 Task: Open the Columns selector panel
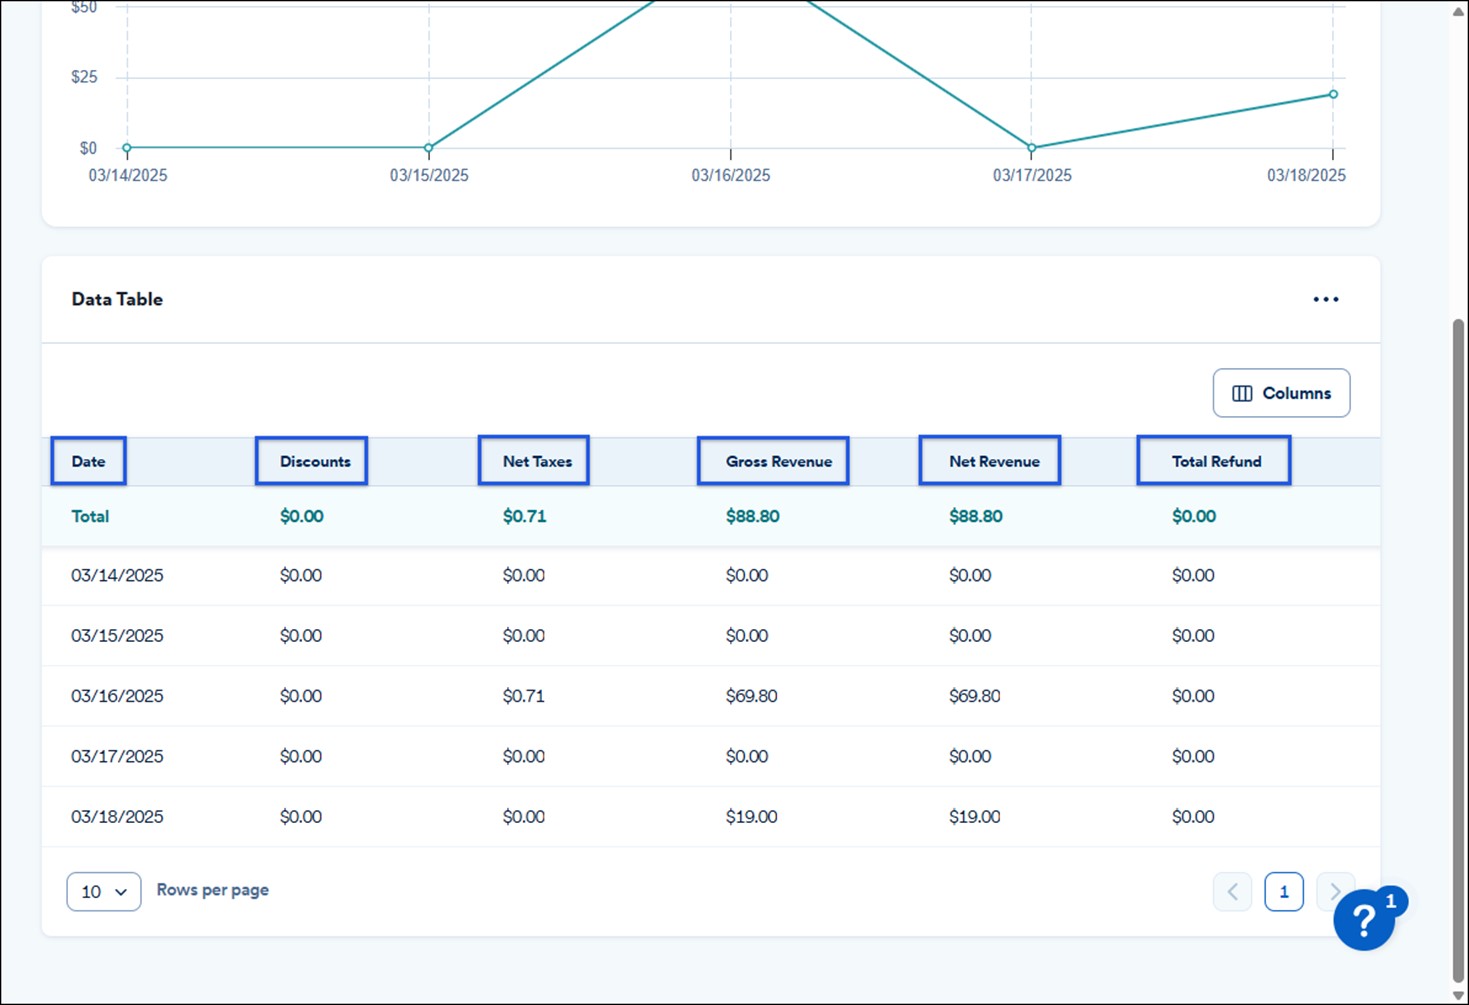[x=1281, y=392]
